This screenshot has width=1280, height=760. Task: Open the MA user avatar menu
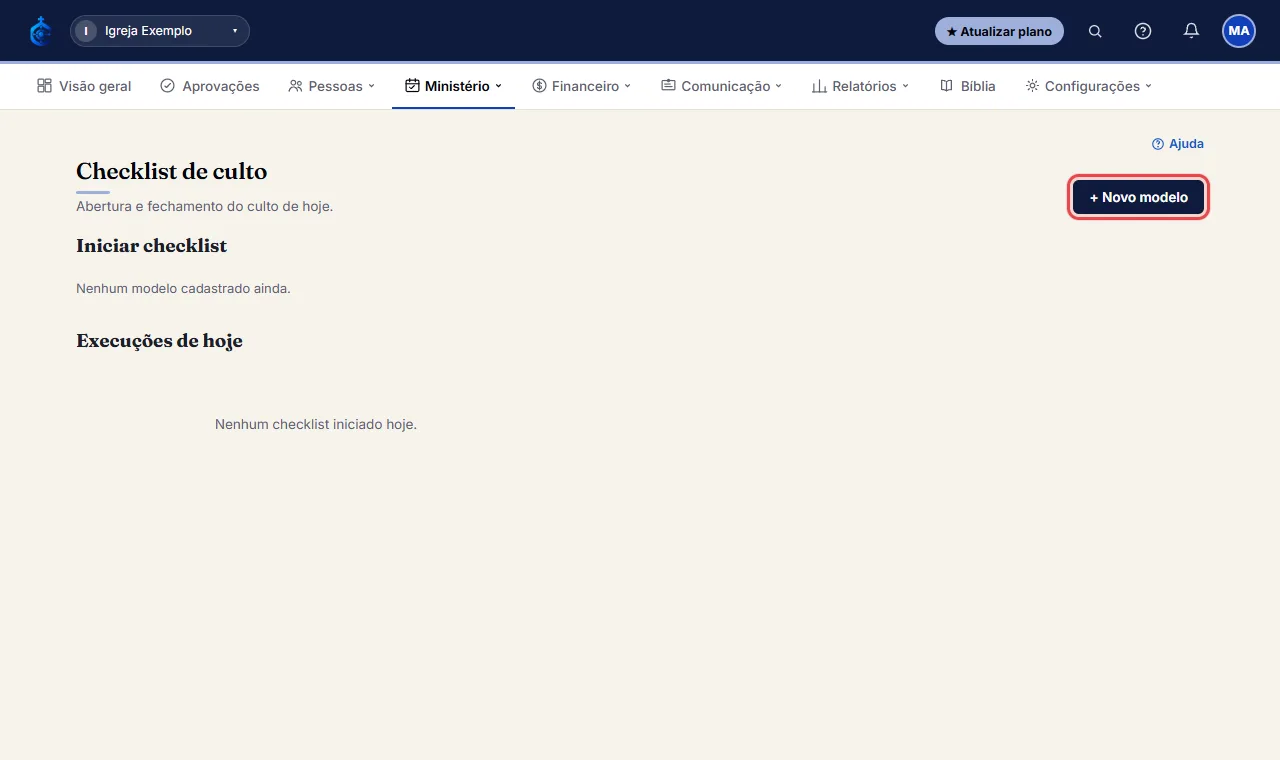pos(1239,31)
